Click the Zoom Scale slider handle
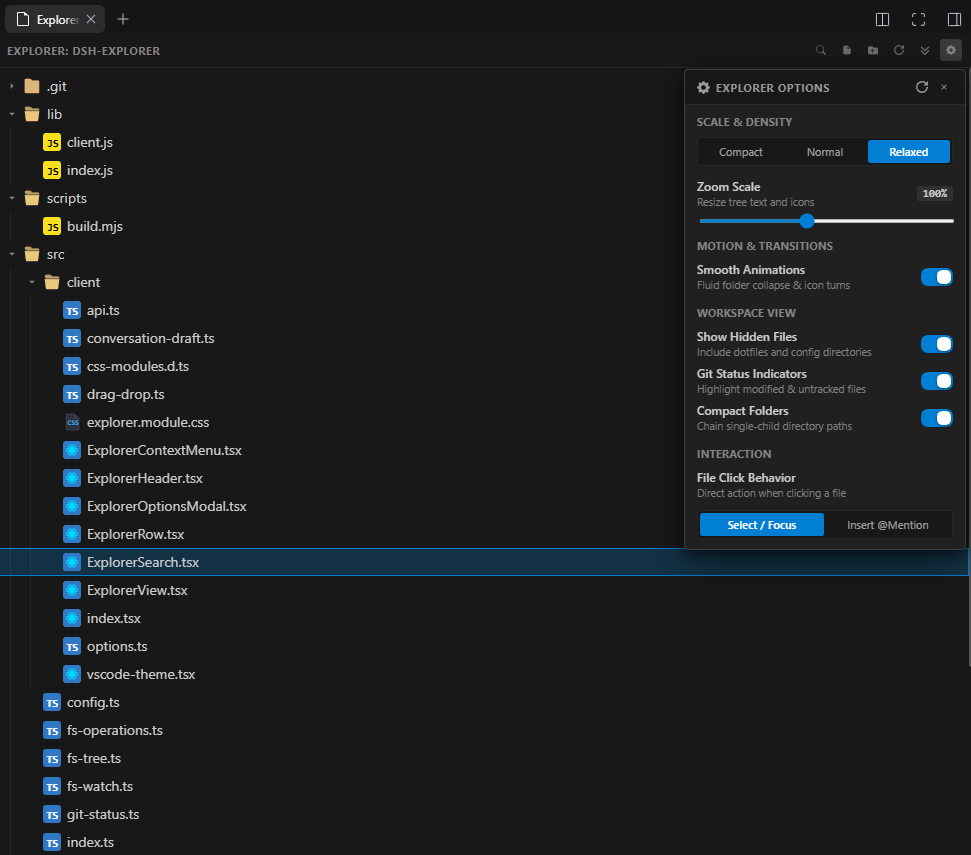The image size is (971, 855). [x=806, y=220]
